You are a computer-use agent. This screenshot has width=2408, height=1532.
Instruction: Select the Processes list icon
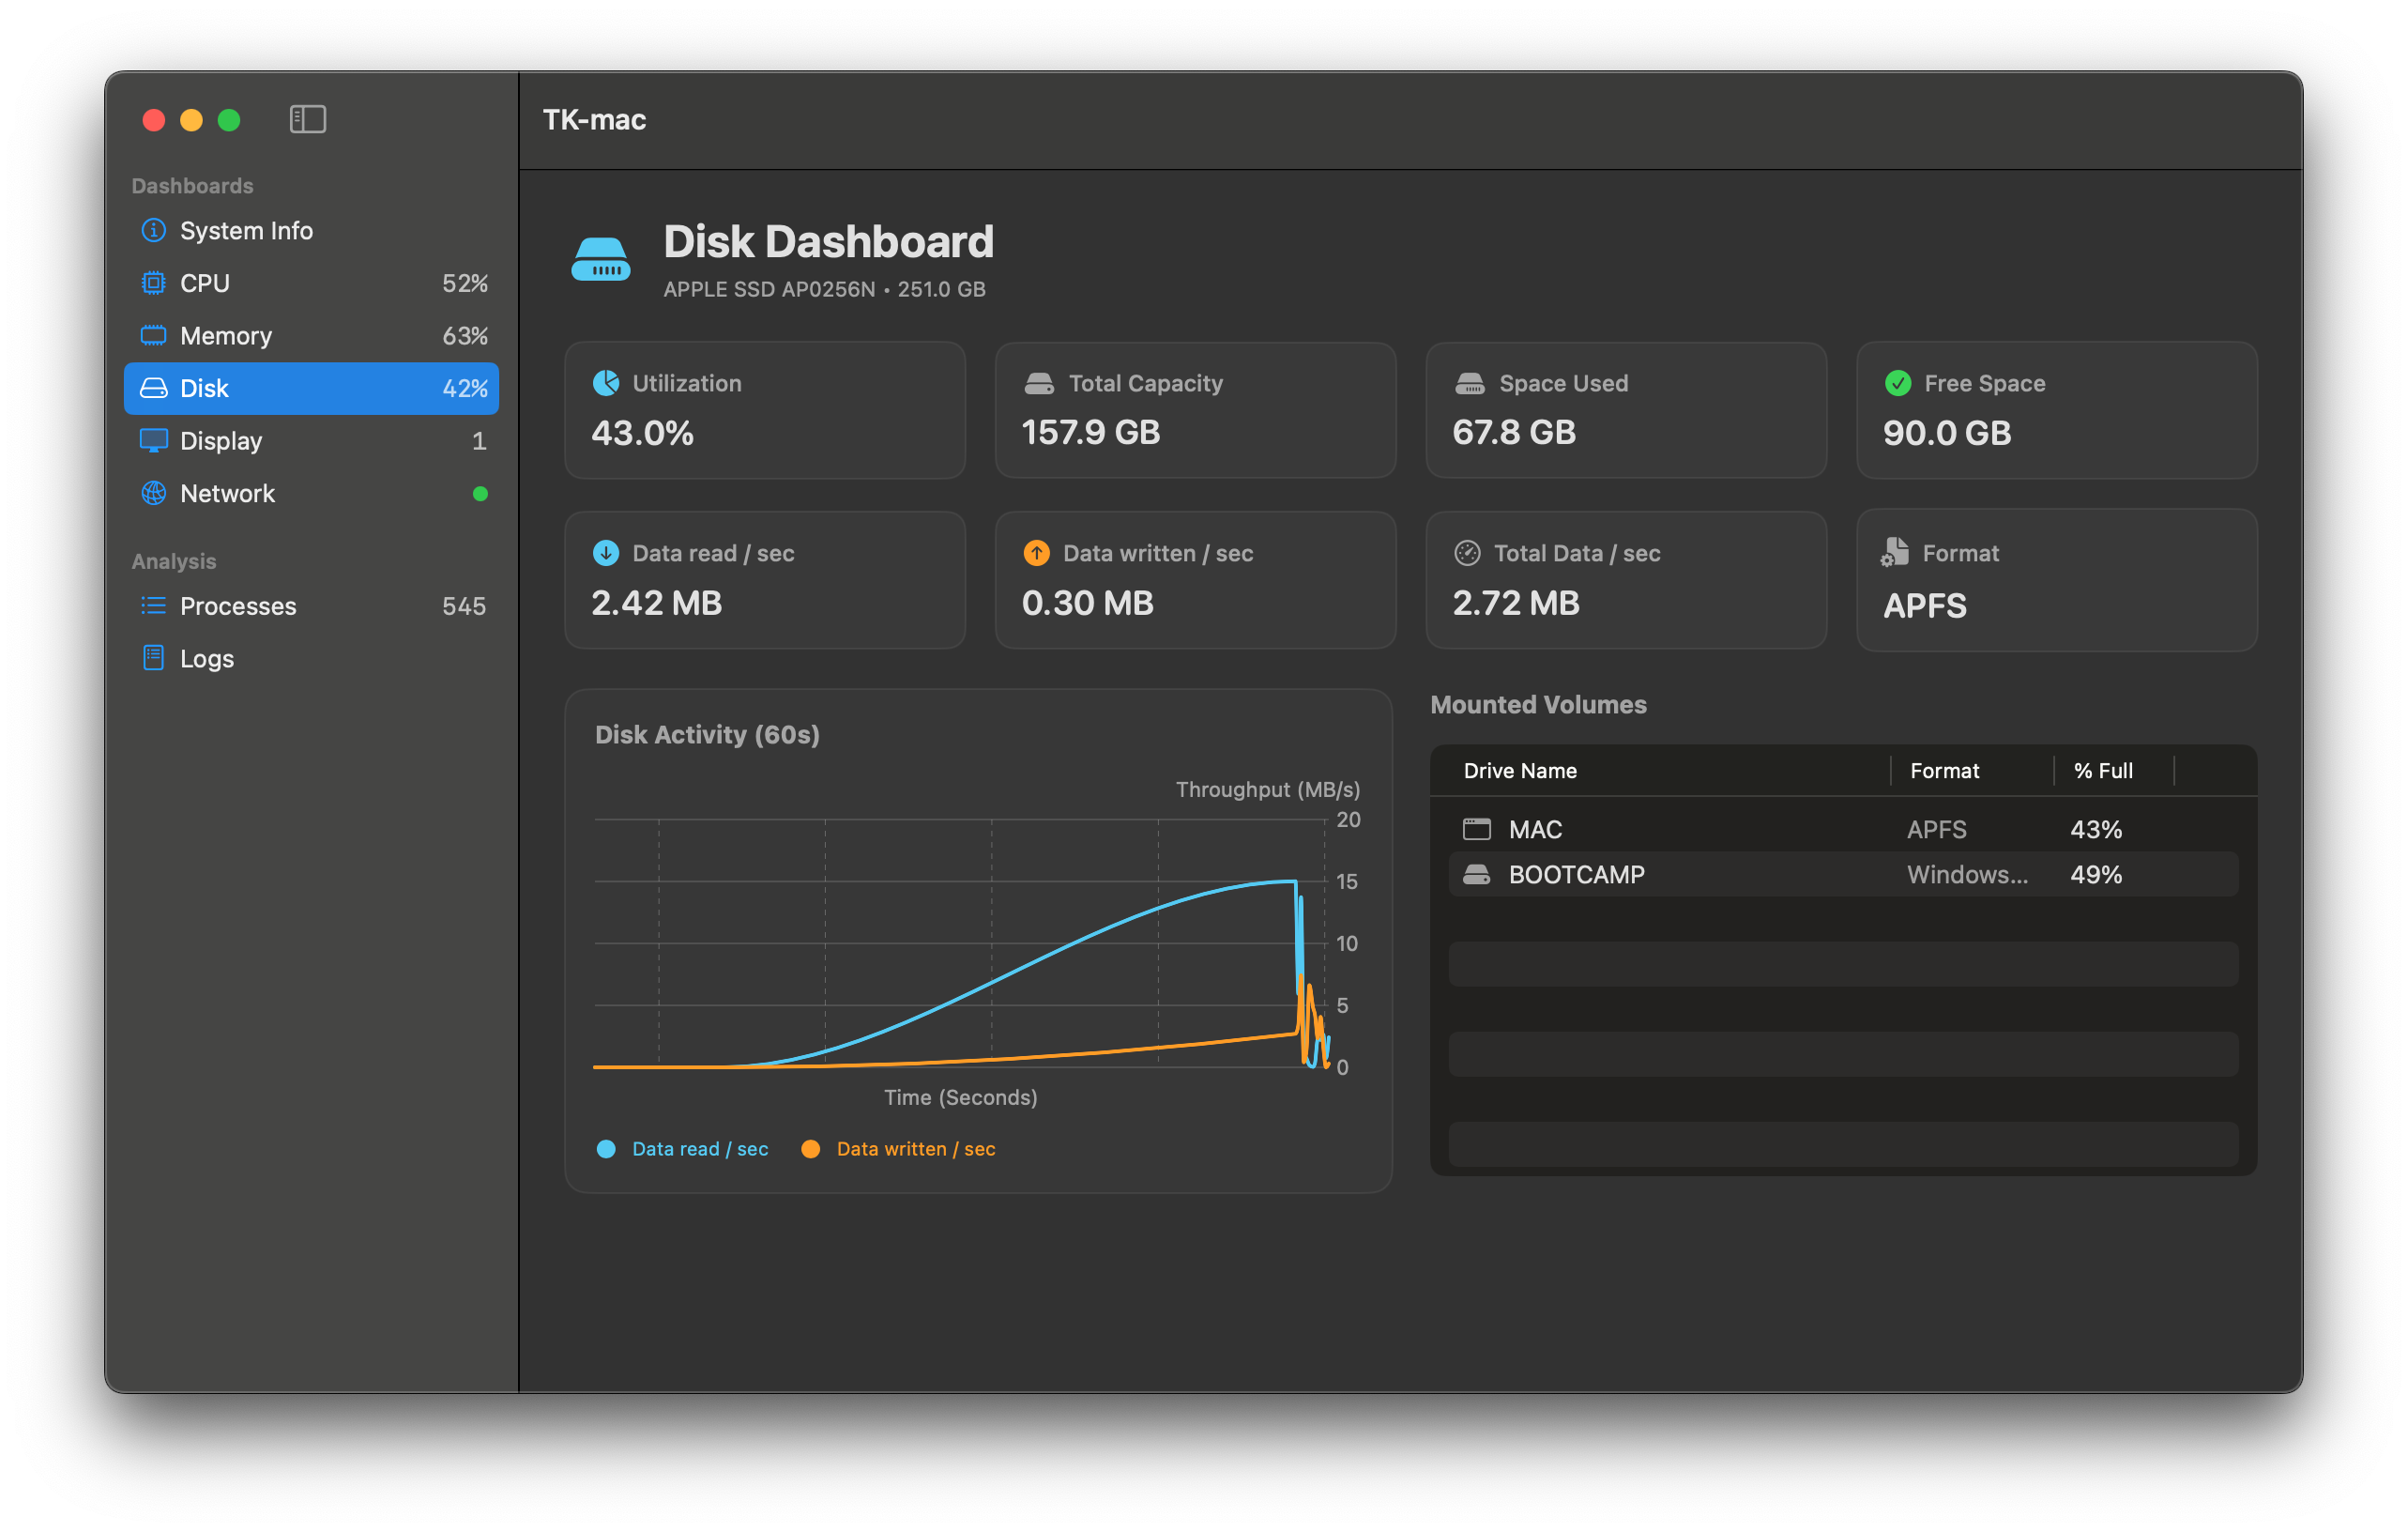point(154,606)
